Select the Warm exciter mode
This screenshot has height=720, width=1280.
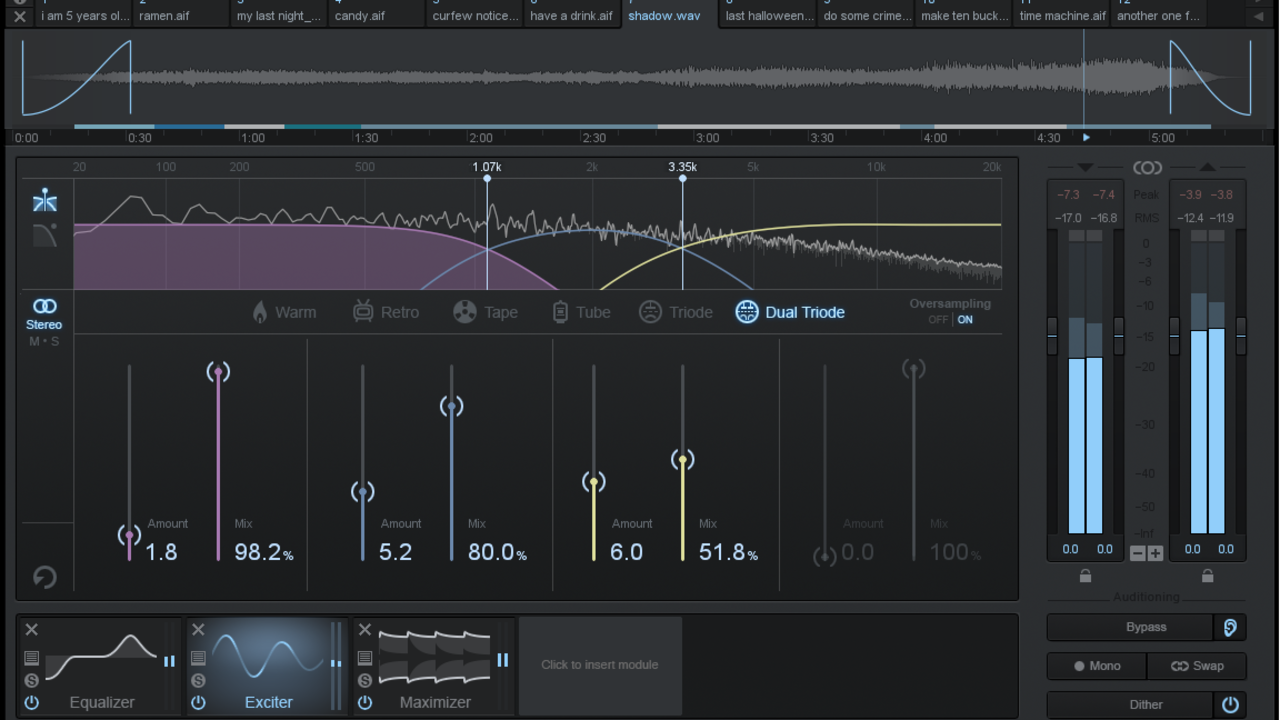[x=284, y=312]
